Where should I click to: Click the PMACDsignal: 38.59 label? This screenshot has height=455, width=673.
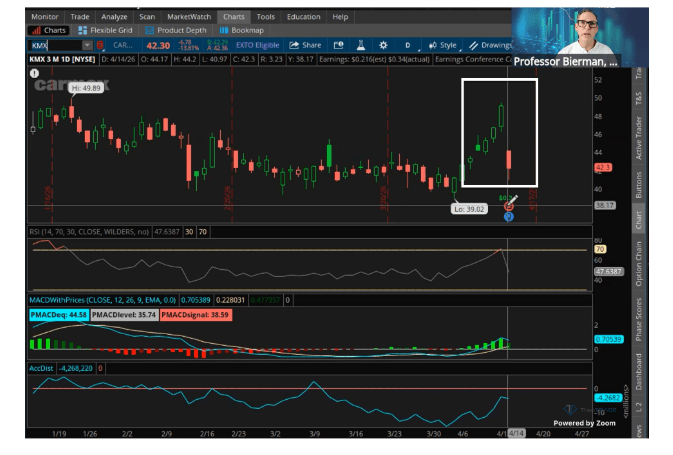(195, 315)
